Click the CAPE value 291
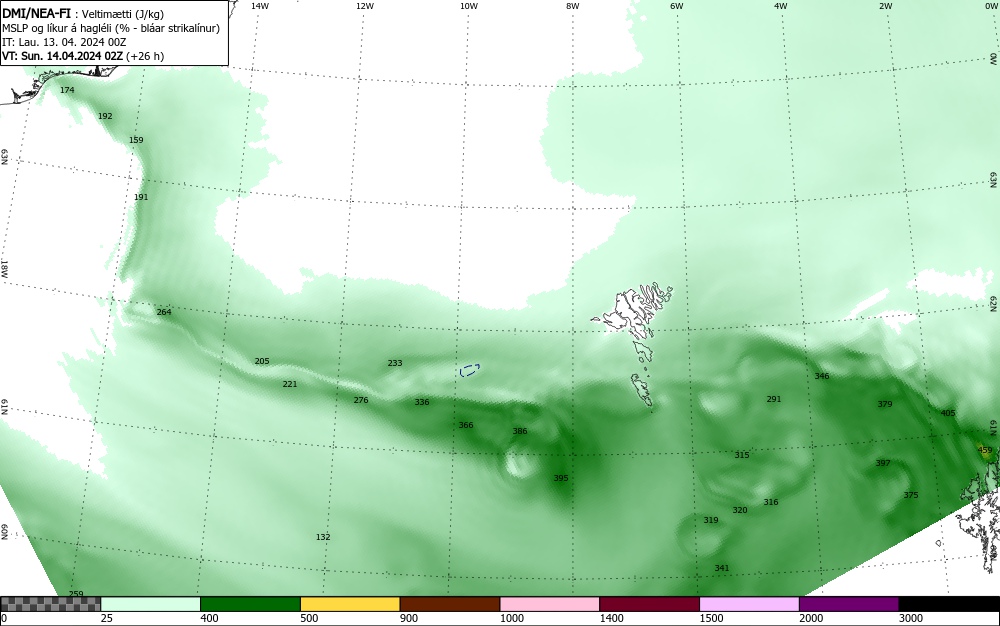 [774, 399]
